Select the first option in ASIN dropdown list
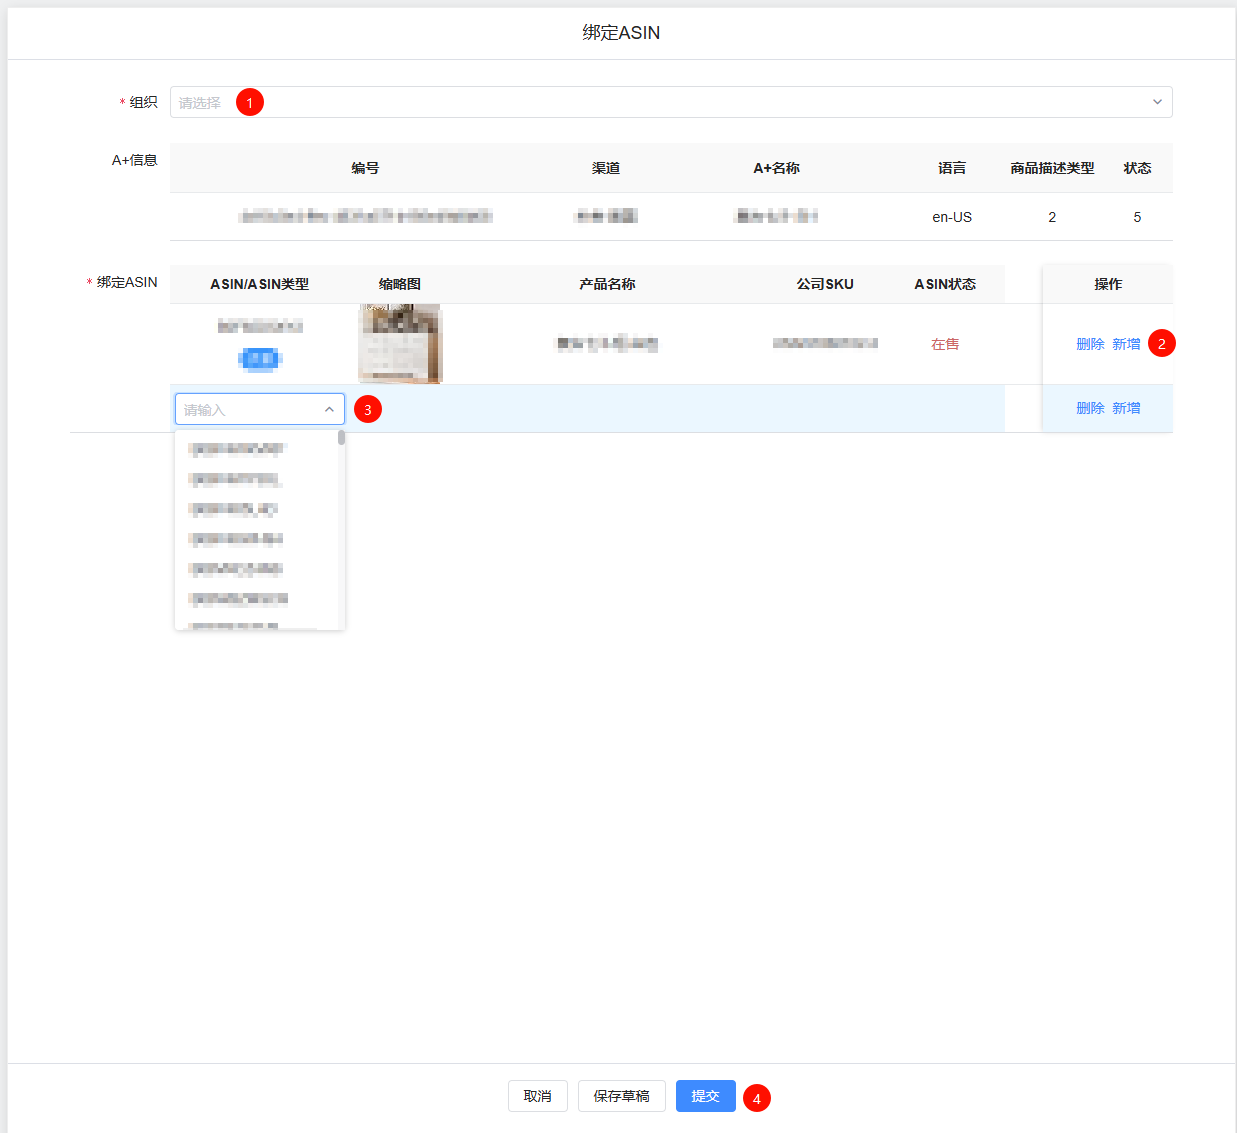Screen dimensions: 1237x1133 (237, 449)
